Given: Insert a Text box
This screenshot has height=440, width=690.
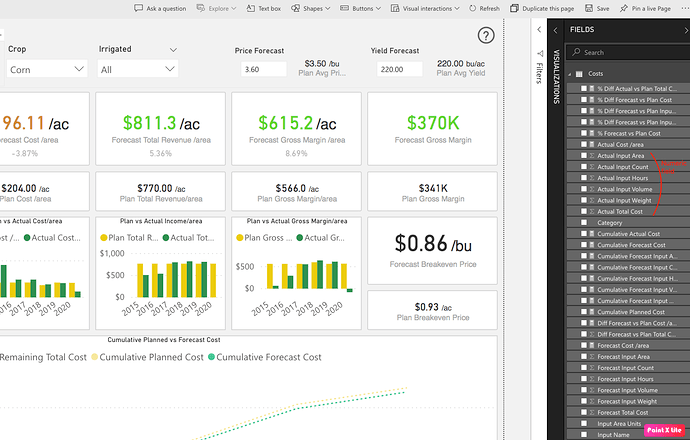Looking at the screenshot, I should [264, 8].
